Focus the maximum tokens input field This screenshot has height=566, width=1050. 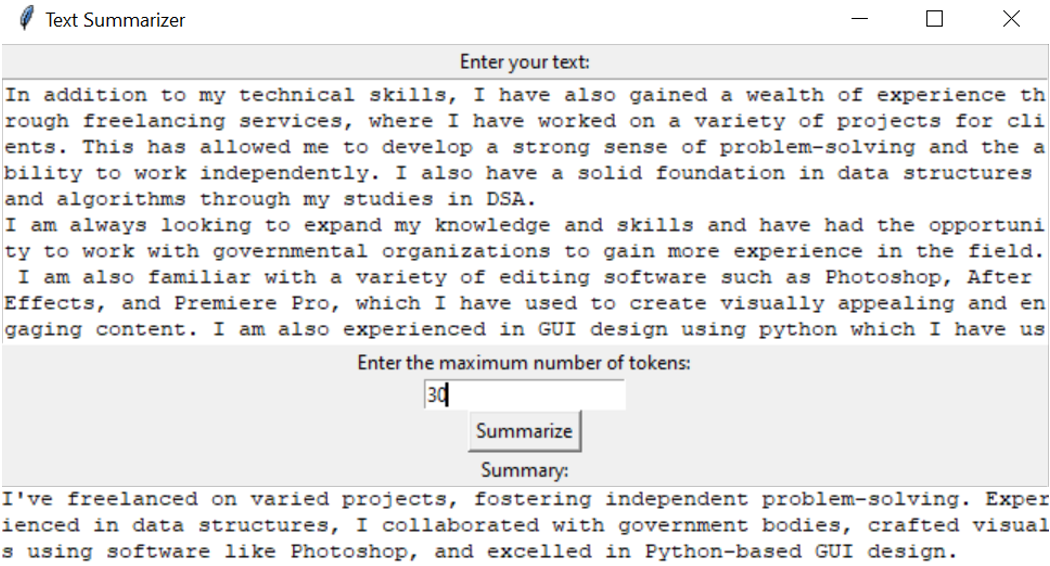coord(524,395)
